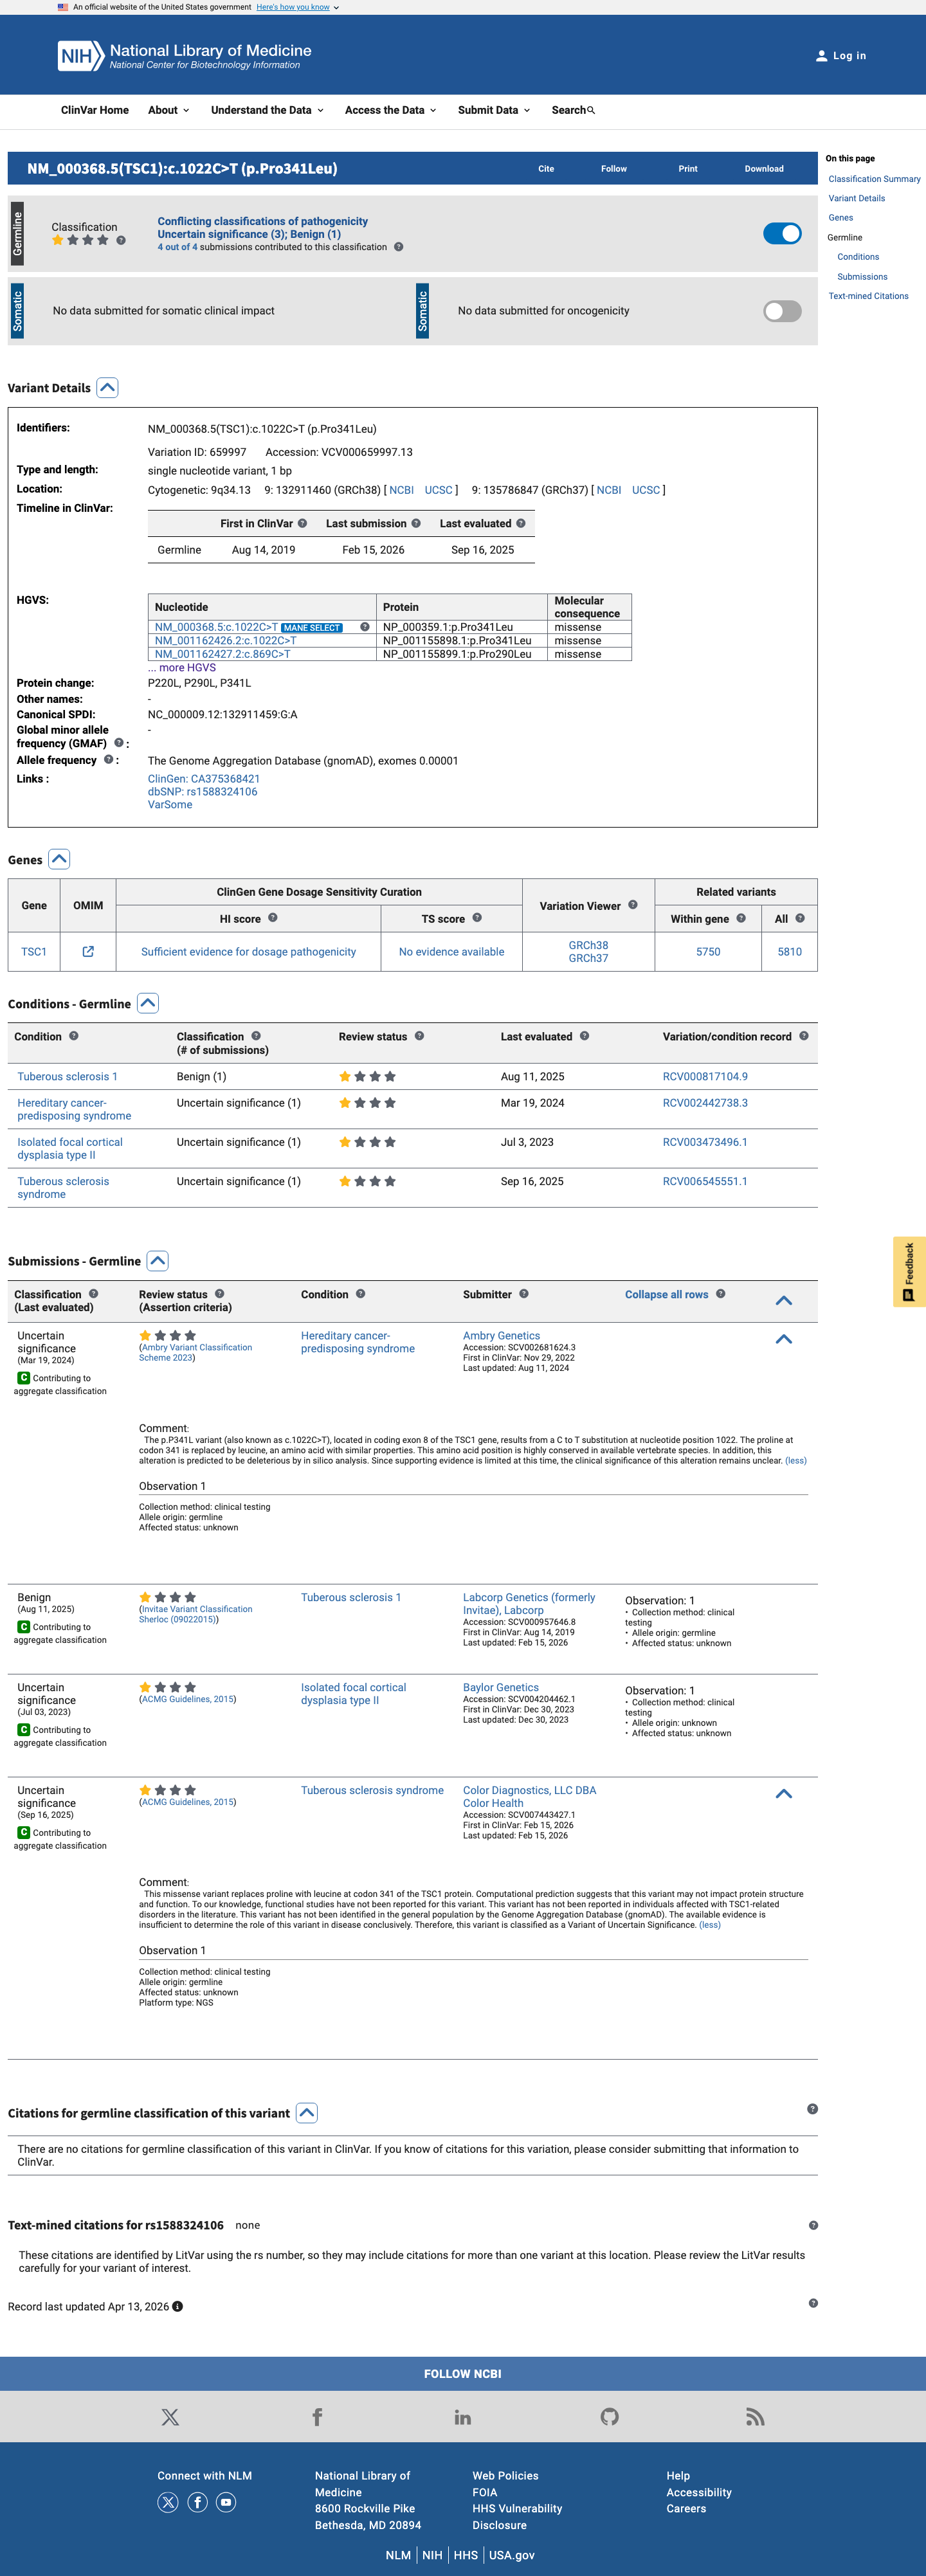Viewport: 926px width, 2576px height.
Task: Click the 5750 within gene variants count
Action: point(708,951)
